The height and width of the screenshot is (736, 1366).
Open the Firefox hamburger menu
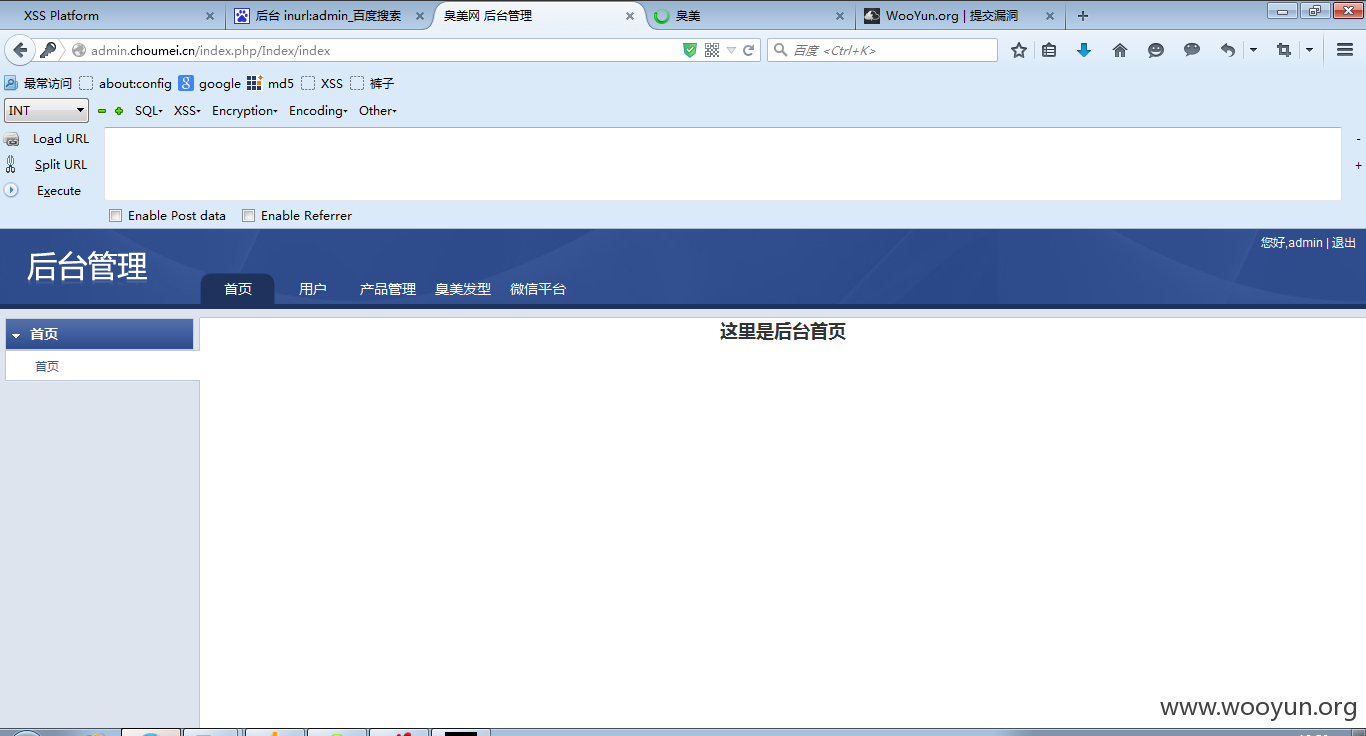[x=1345, y=50]
